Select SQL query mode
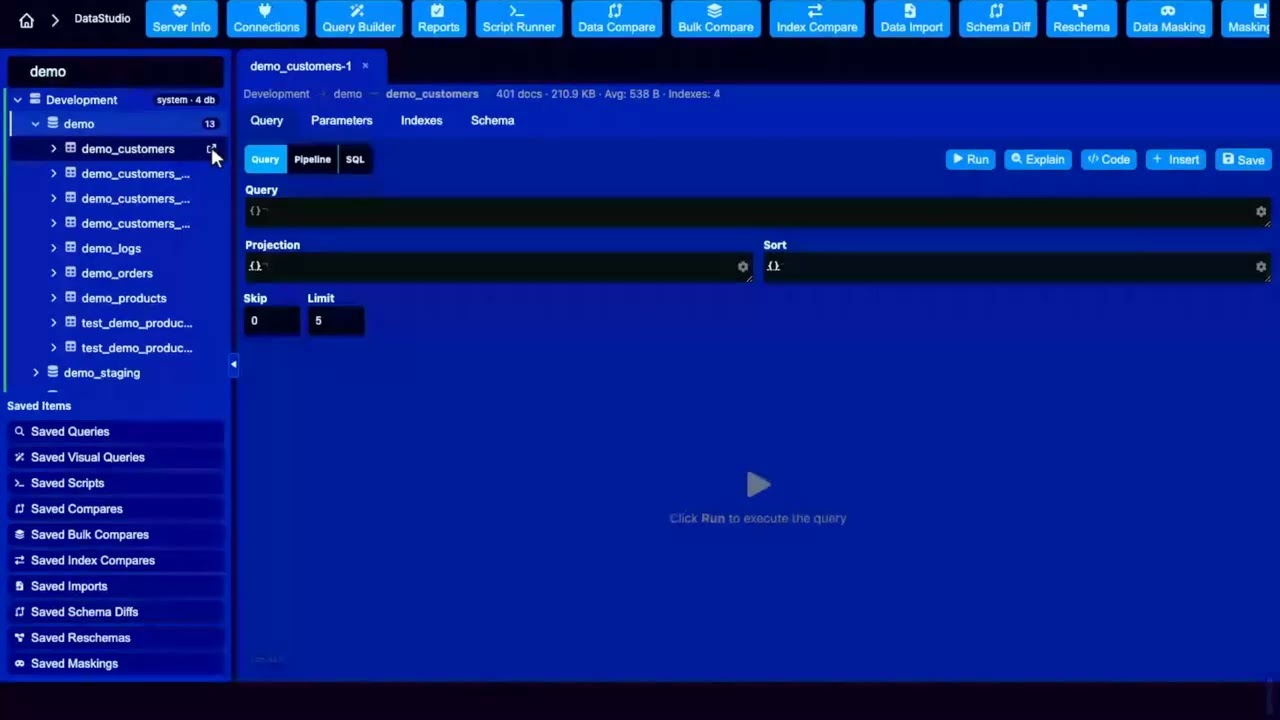Viewport: 1280px width, 720px height. 355,159
